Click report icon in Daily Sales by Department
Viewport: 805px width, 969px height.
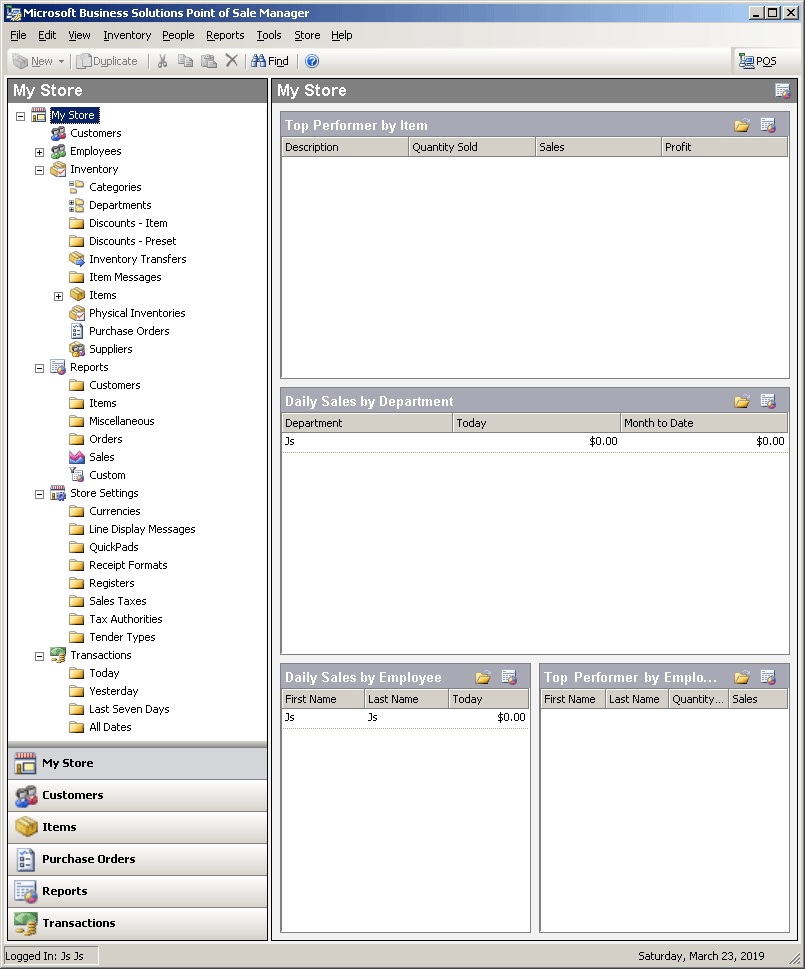click(768, 402)
